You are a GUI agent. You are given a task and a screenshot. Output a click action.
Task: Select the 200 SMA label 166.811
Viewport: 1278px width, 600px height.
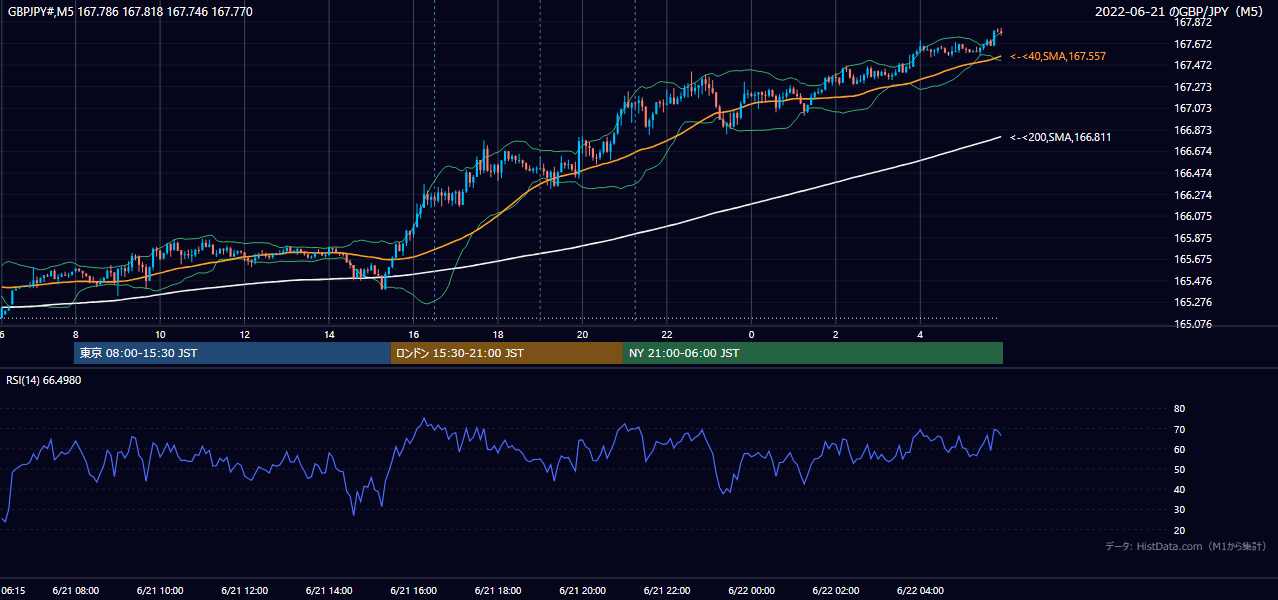(x=1061, y=137)
